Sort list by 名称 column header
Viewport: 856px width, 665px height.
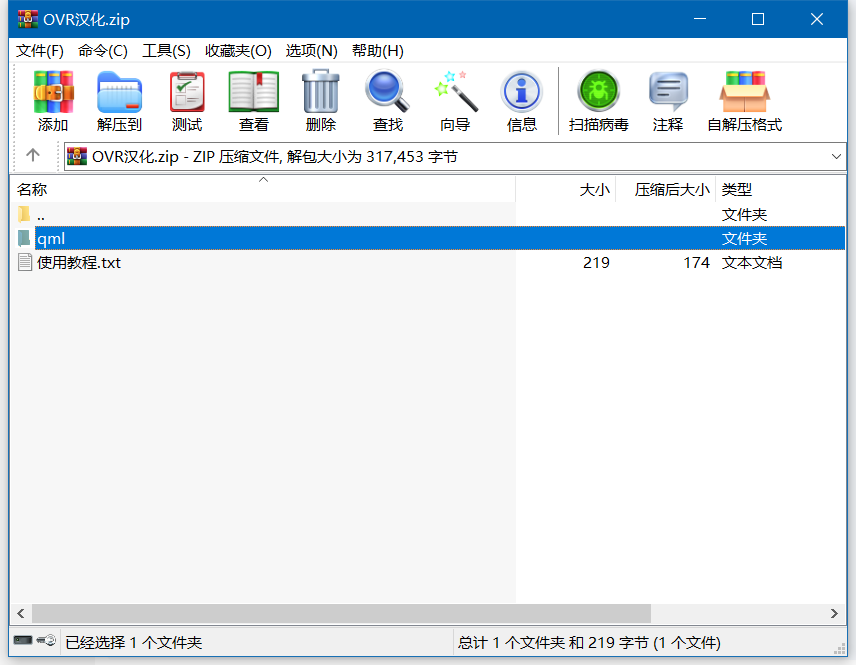[x=32, y=189]
